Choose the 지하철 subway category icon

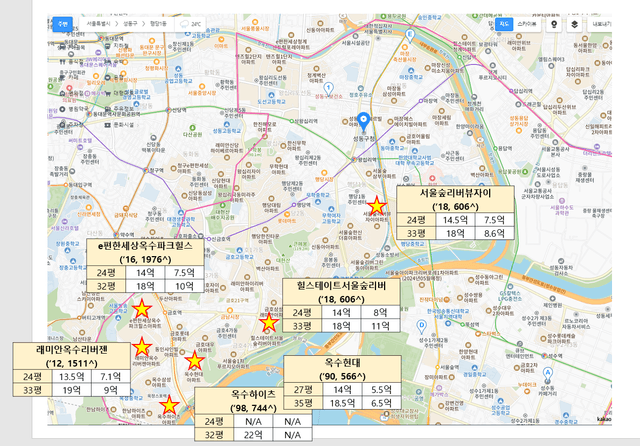tap(107, 46)
